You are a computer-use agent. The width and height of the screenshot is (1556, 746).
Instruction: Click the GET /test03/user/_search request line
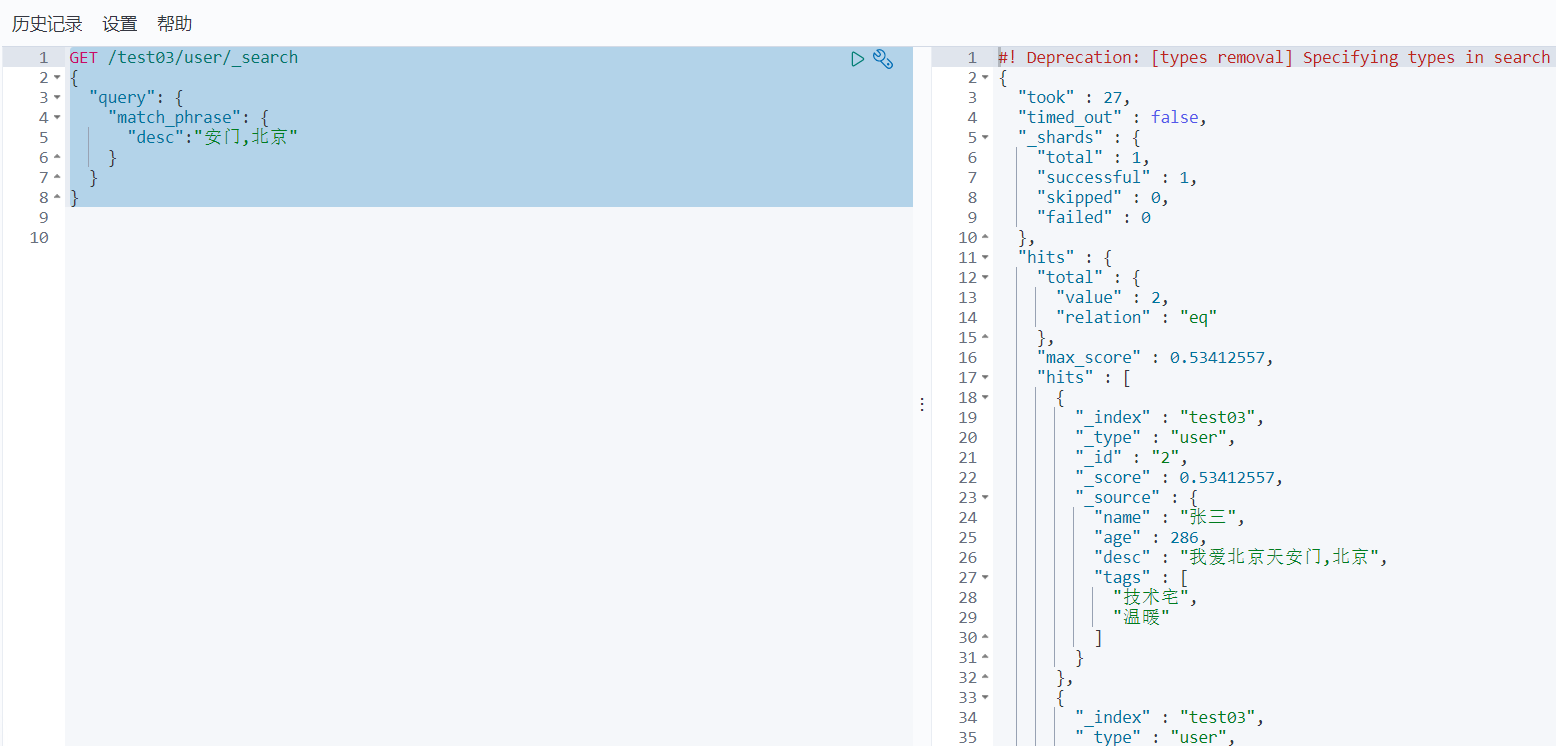(x=184, y=58)
